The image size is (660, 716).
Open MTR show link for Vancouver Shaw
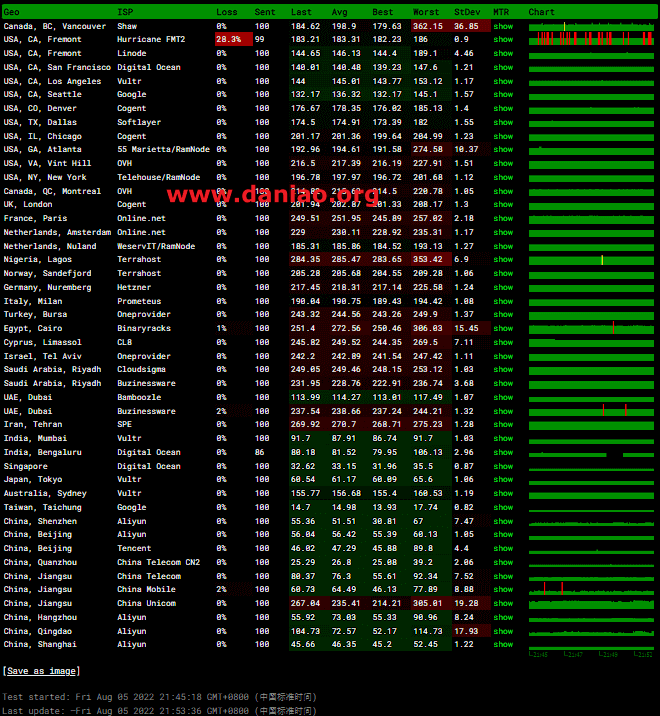[x=503, y=26]
